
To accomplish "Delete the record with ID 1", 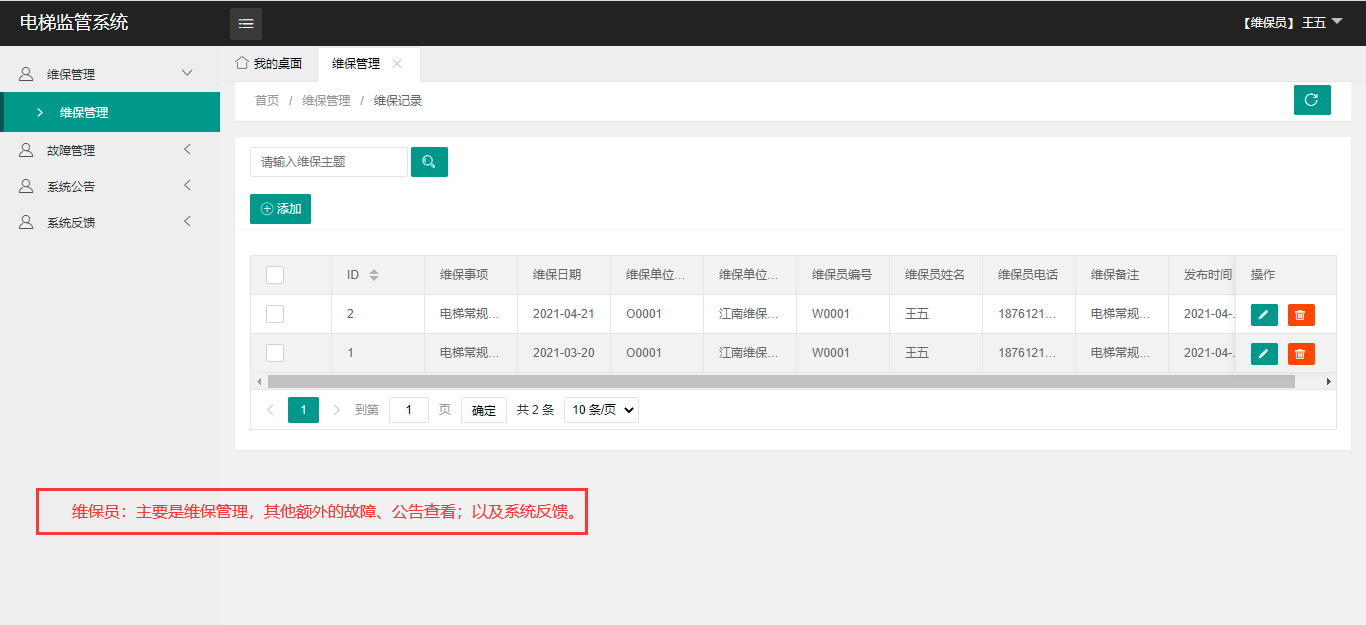I will 1300,354.
